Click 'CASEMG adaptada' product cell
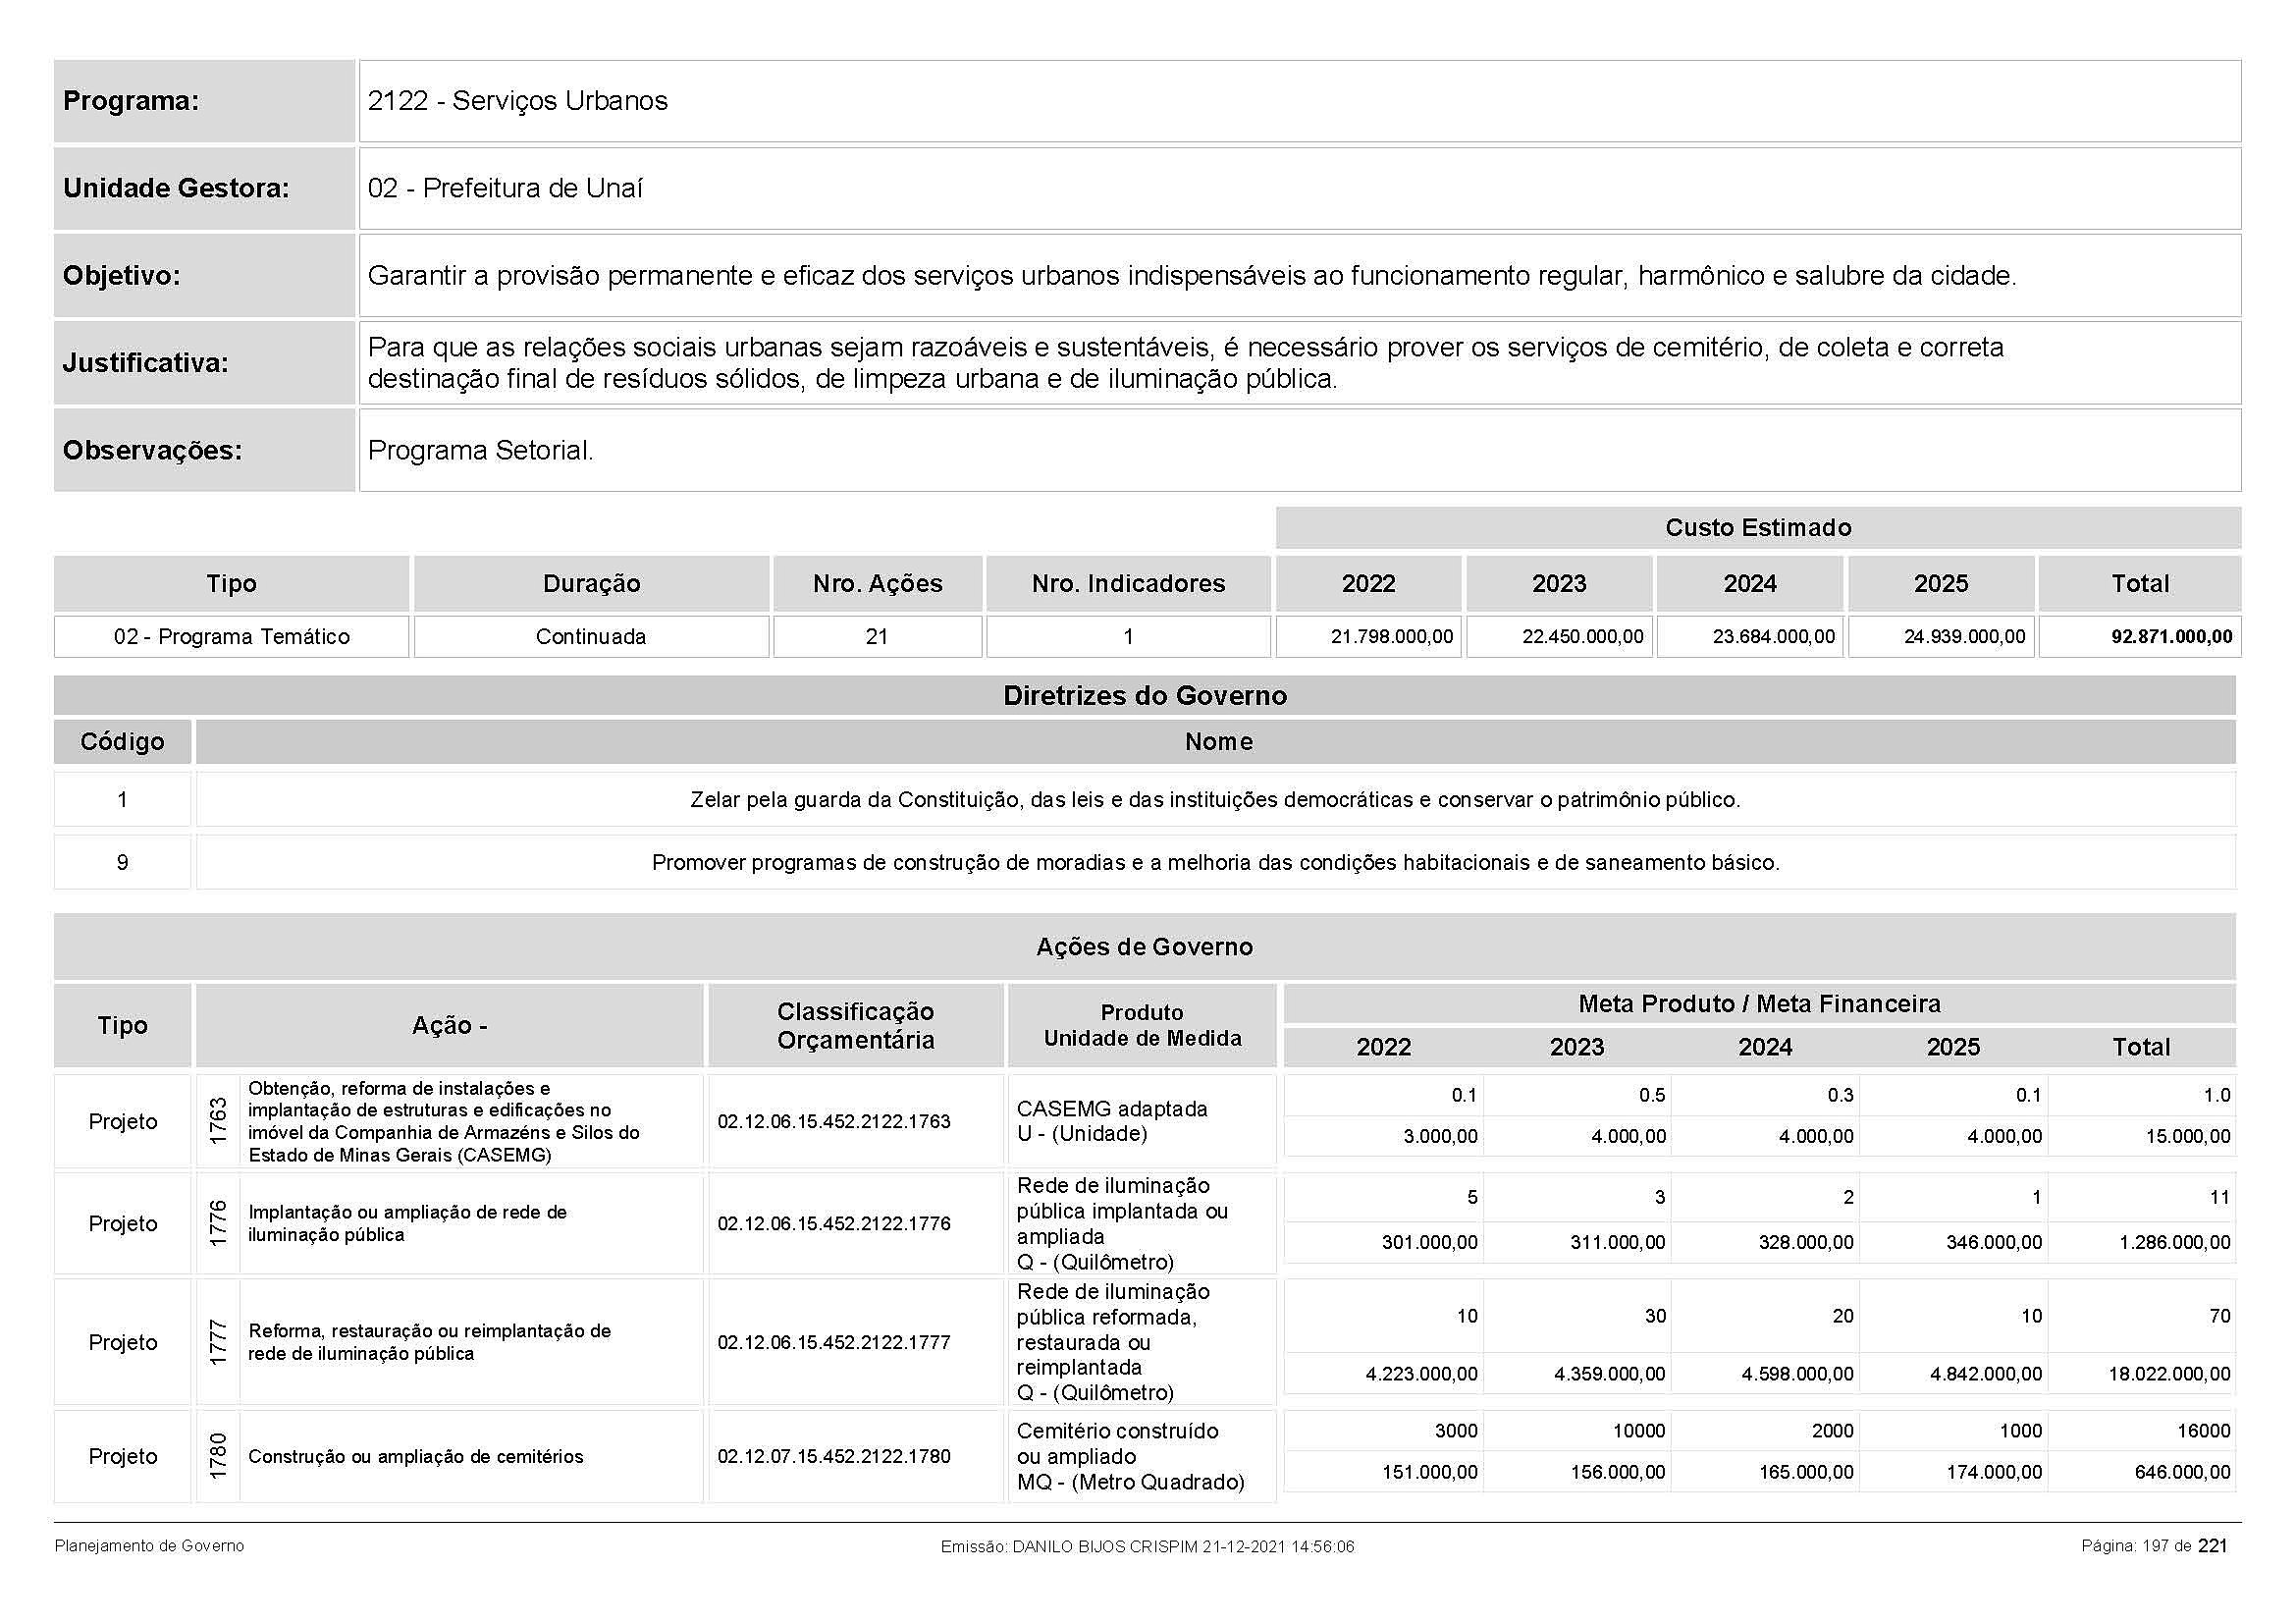The width and height of the screenshot is (2296, 1623). pos(1111,1109)
